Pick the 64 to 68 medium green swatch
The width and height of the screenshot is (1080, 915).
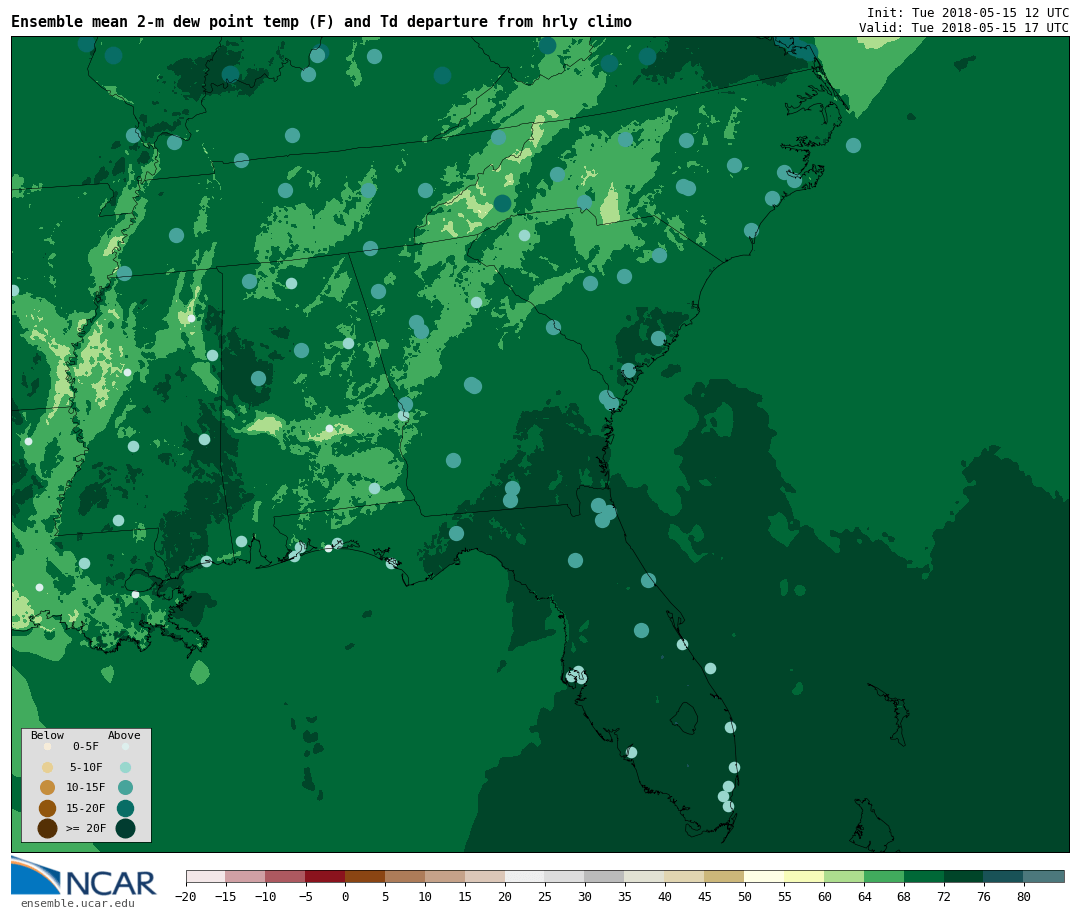[884, 876]
